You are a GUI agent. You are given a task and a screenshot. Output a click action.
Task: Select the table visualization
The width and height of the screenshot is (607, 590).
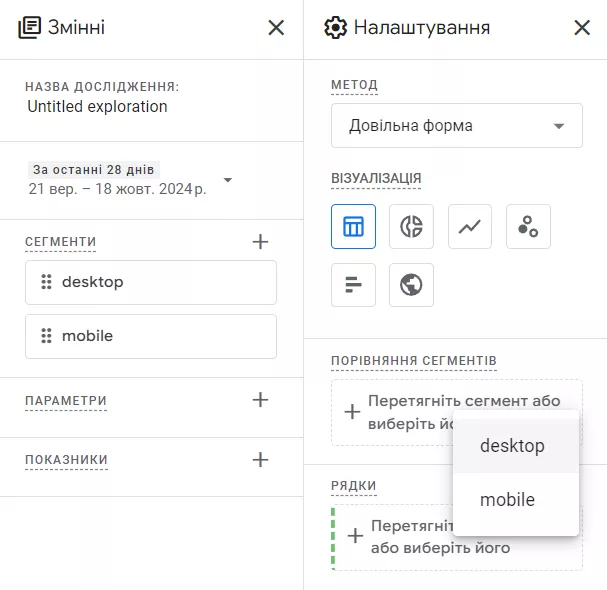pyautogui.click(x=353, y=226)
